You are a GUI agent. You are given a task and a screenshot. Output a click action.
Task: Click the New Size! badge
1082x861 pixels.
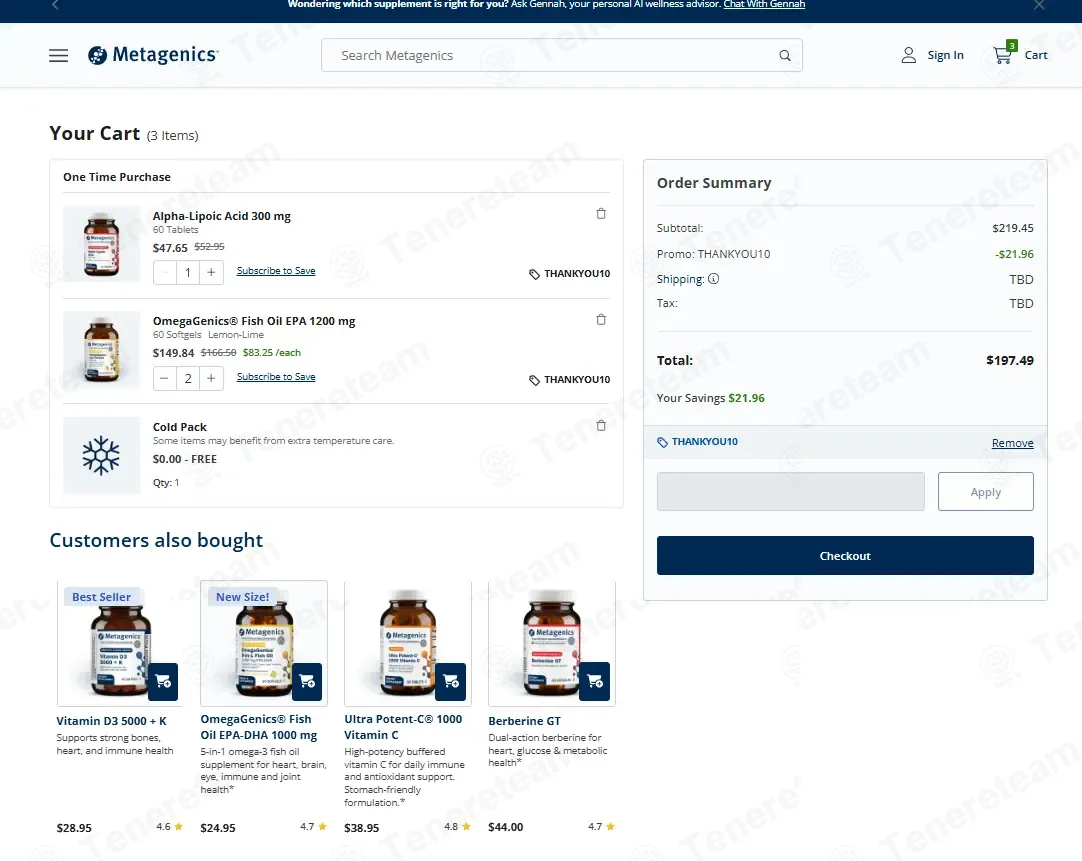tap(242, 597)
